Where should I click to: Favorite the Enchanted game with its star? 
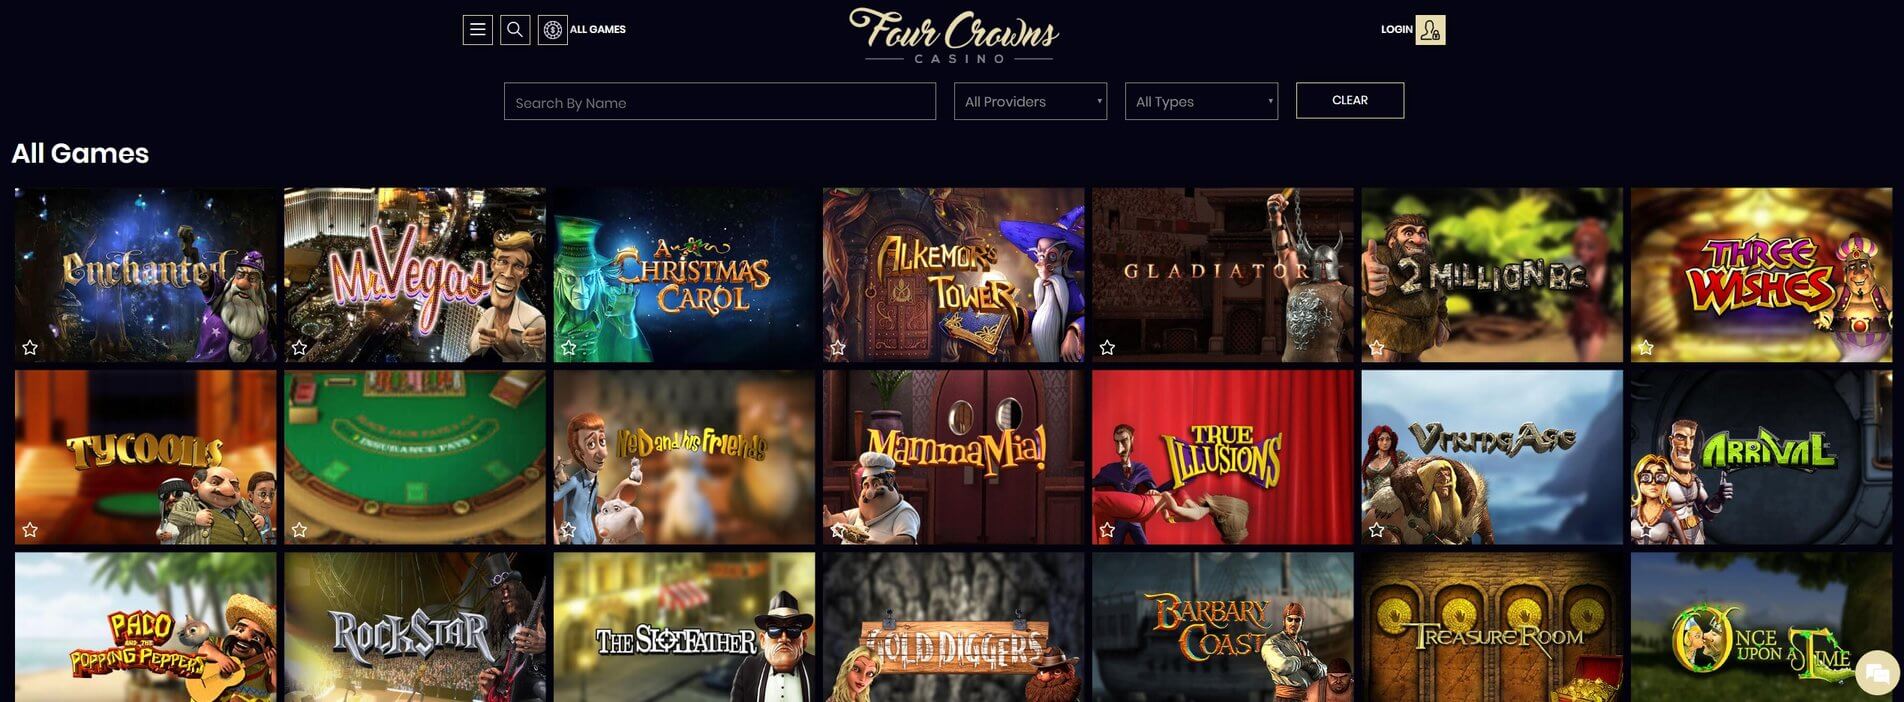pyautogui.click(x=30, y=347)
